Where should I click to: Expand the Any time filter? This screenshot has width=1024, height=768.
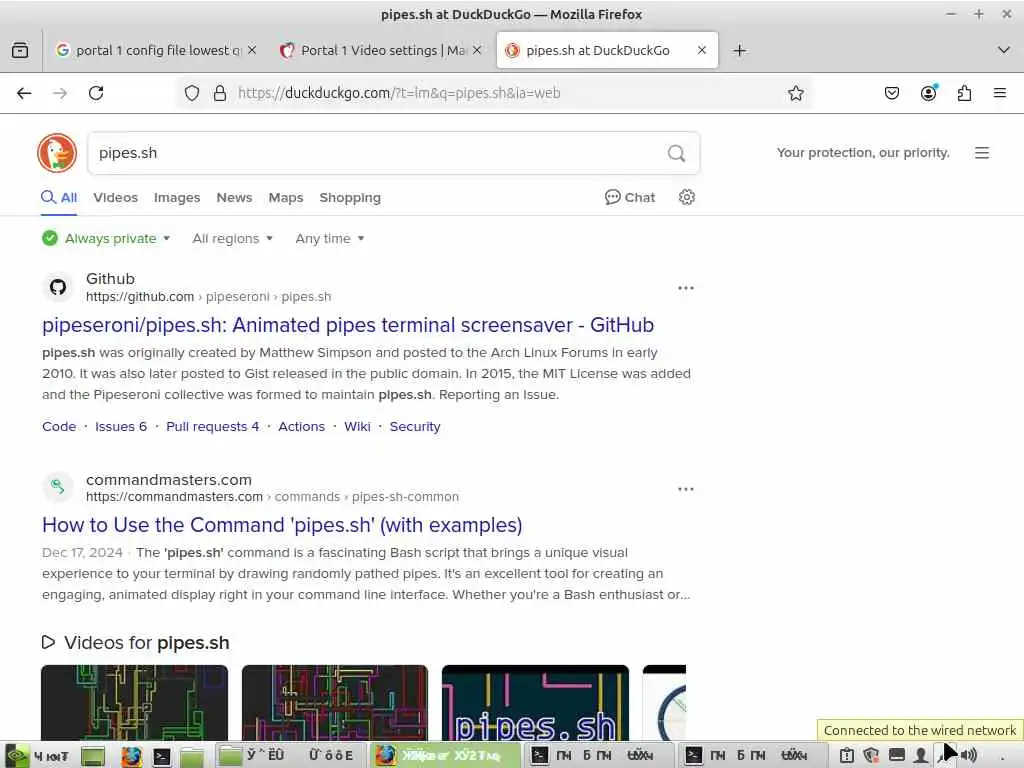(329, 238)
